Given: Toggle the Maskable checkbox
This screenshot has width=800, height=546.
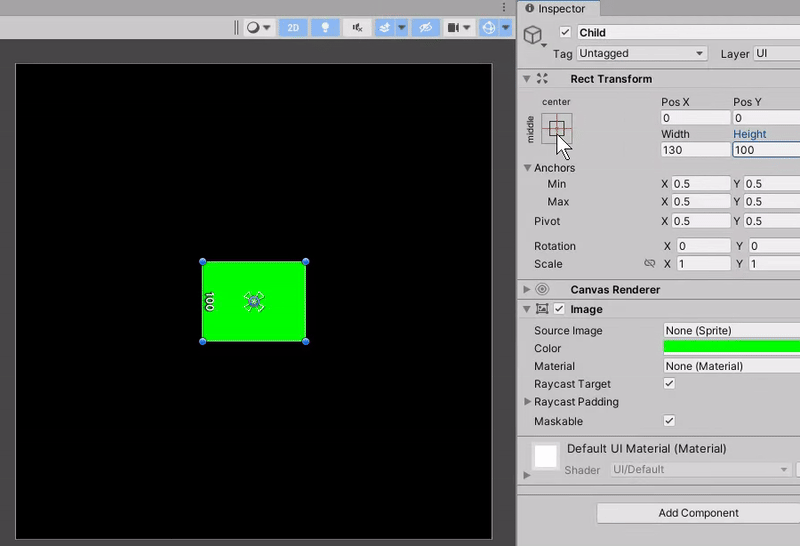Looking at the screenshot, I should 669,420.
